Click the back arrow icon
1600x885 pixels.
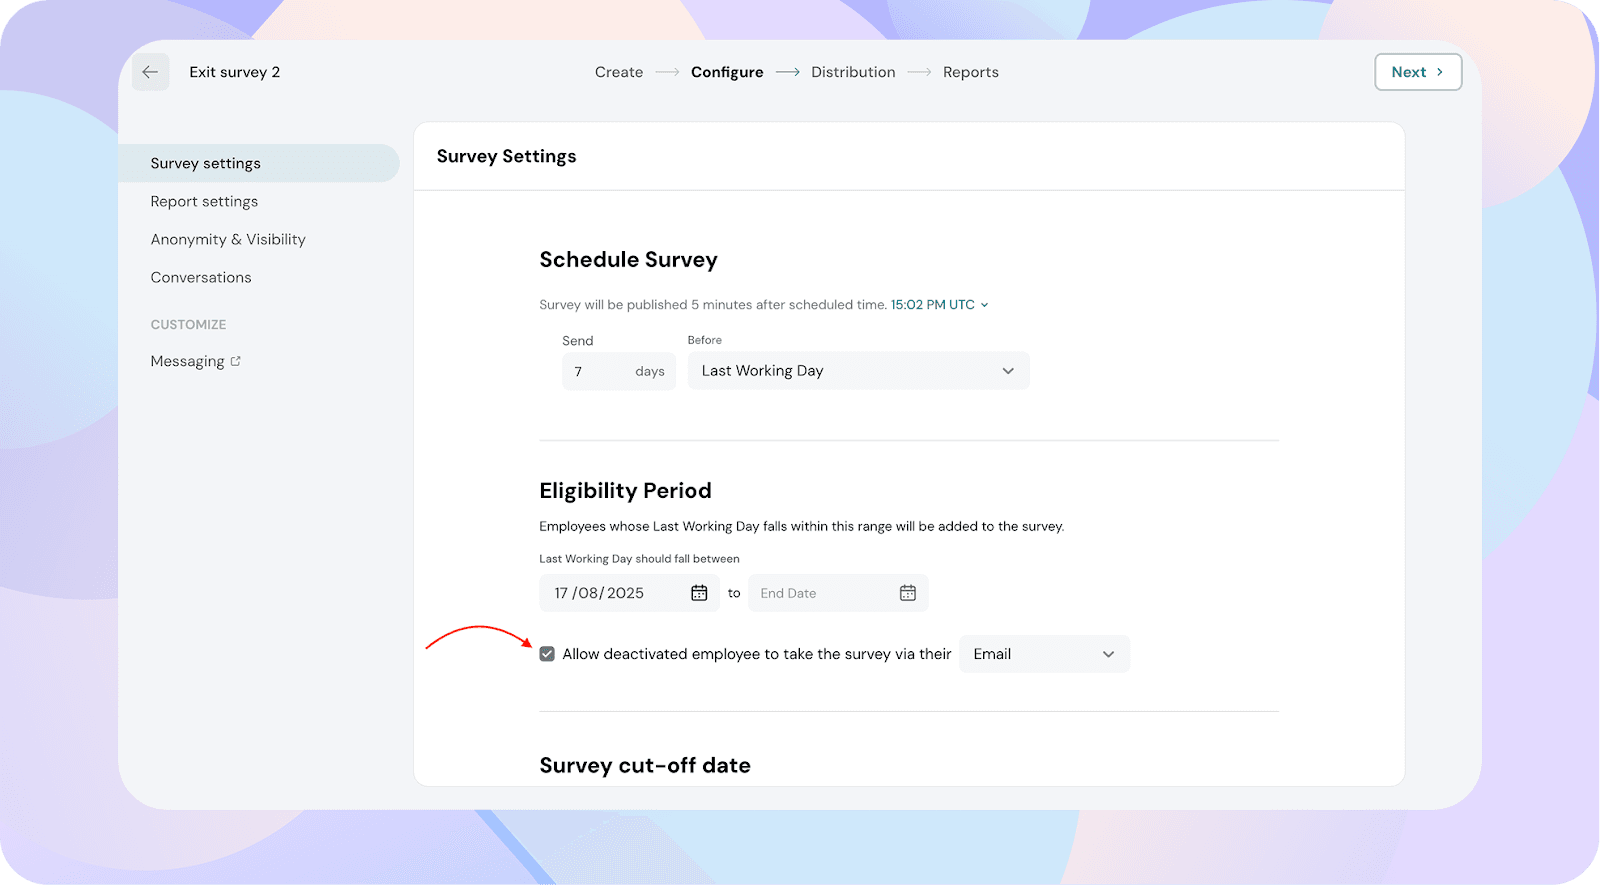[x=150, y=72]
